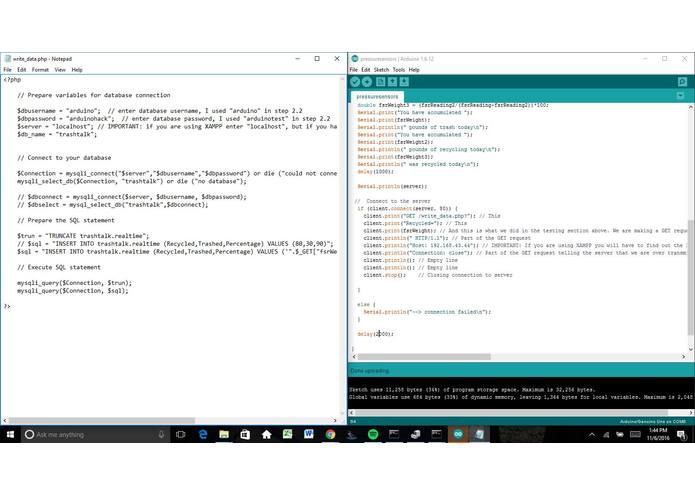Viewport: 695px width, 494px height.
Task: Open the Arduino Edit menu
Action: tap(366, 70)
